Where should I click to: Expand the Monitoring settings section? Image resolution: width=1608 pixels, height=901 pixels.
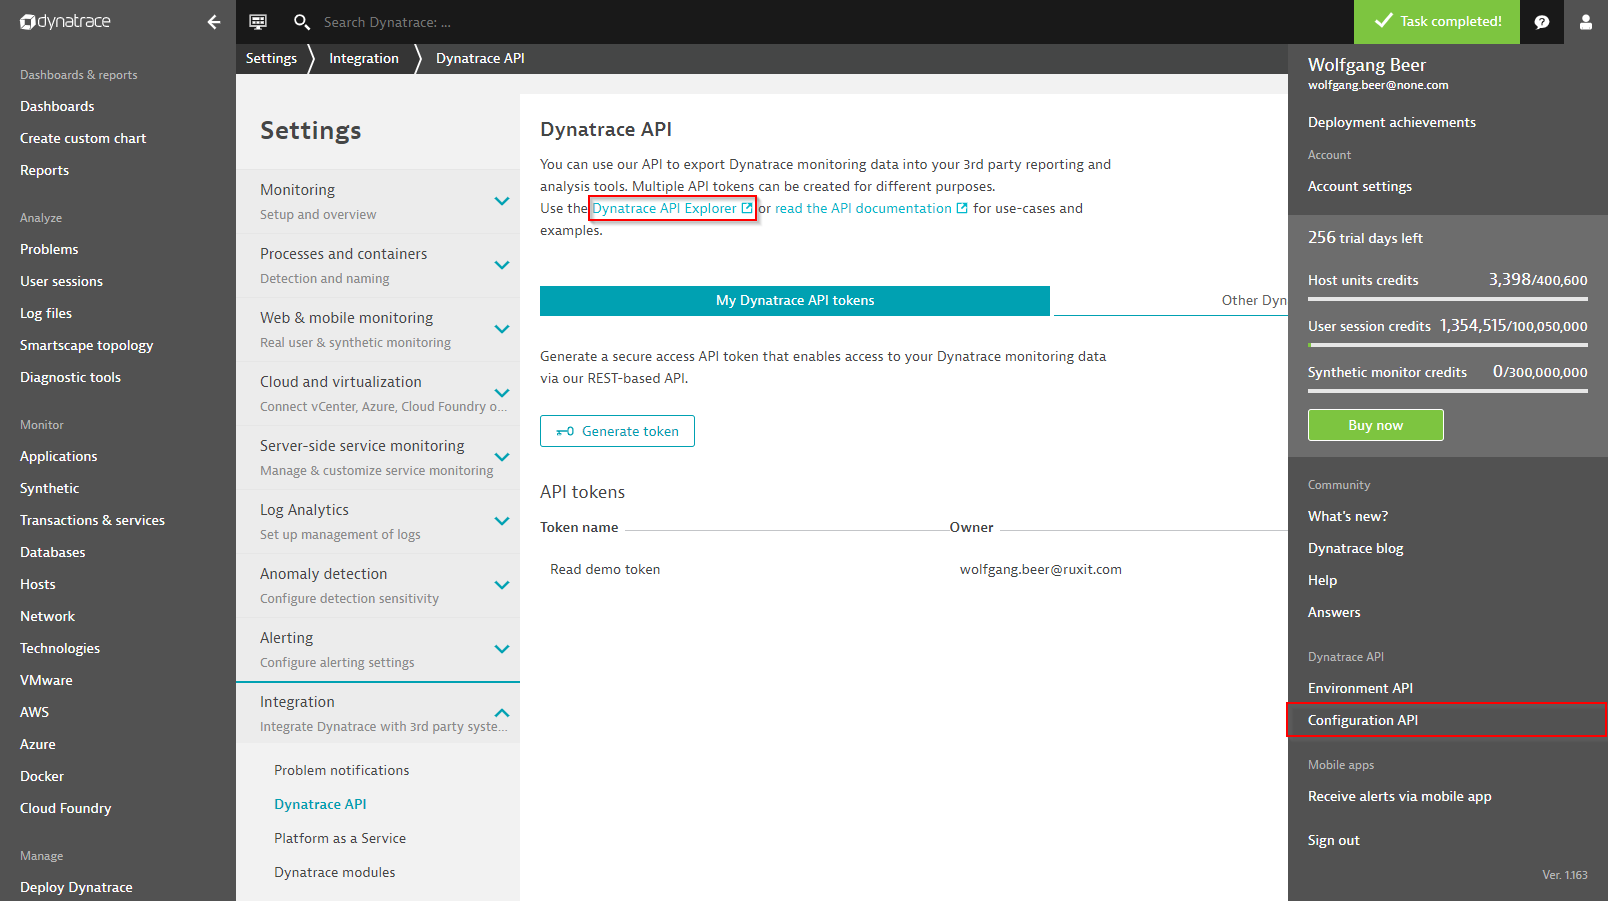(378, 202)
